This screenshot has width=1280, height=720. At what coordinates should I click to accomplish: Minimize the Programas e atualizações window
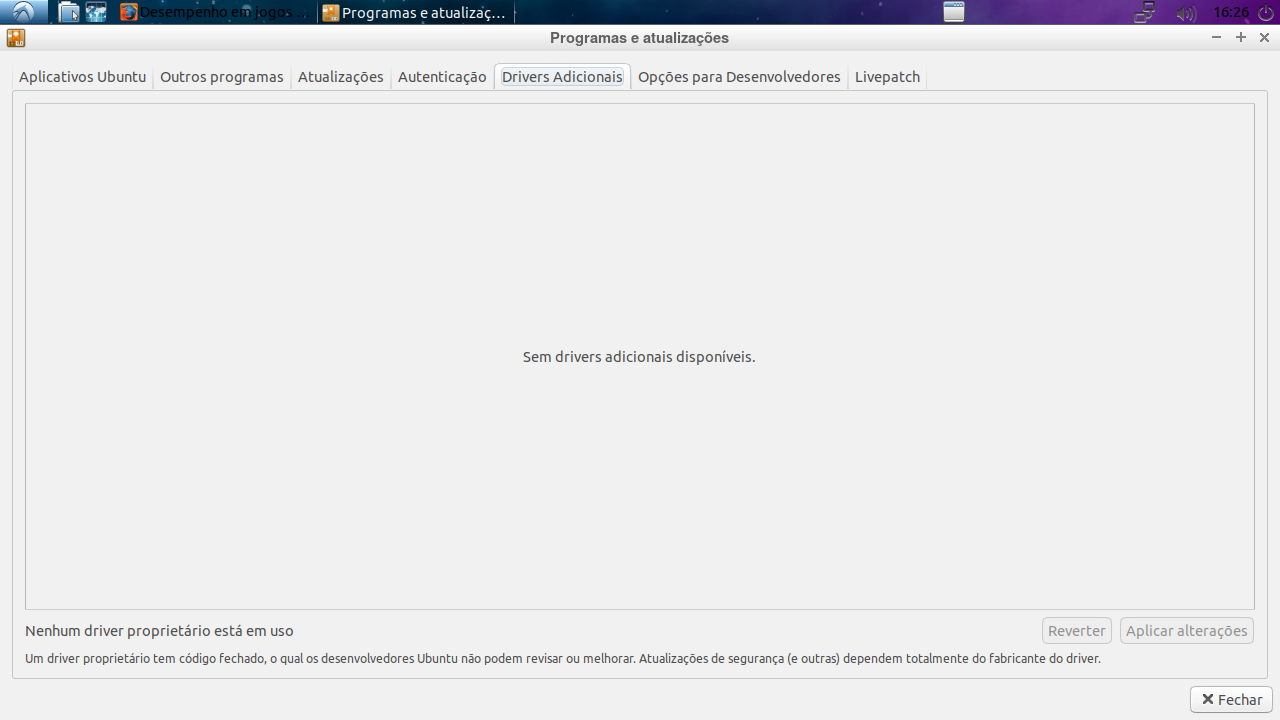click(x=1216, y=37)
